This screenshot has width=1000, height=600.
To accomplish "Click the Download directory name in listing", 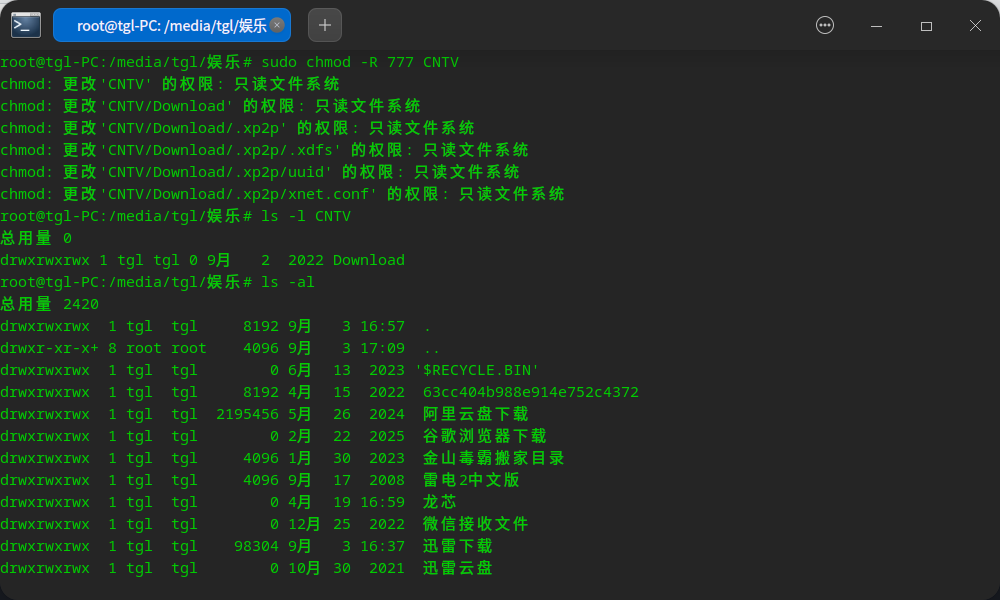I will pos(369,260).
